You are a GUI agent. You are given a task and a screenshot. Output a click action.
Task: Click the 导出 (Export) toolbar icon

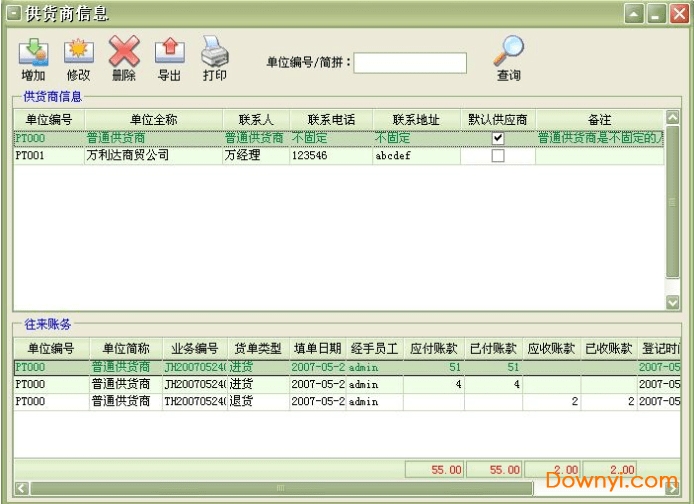pyautogui.click(x=169, y=52)
